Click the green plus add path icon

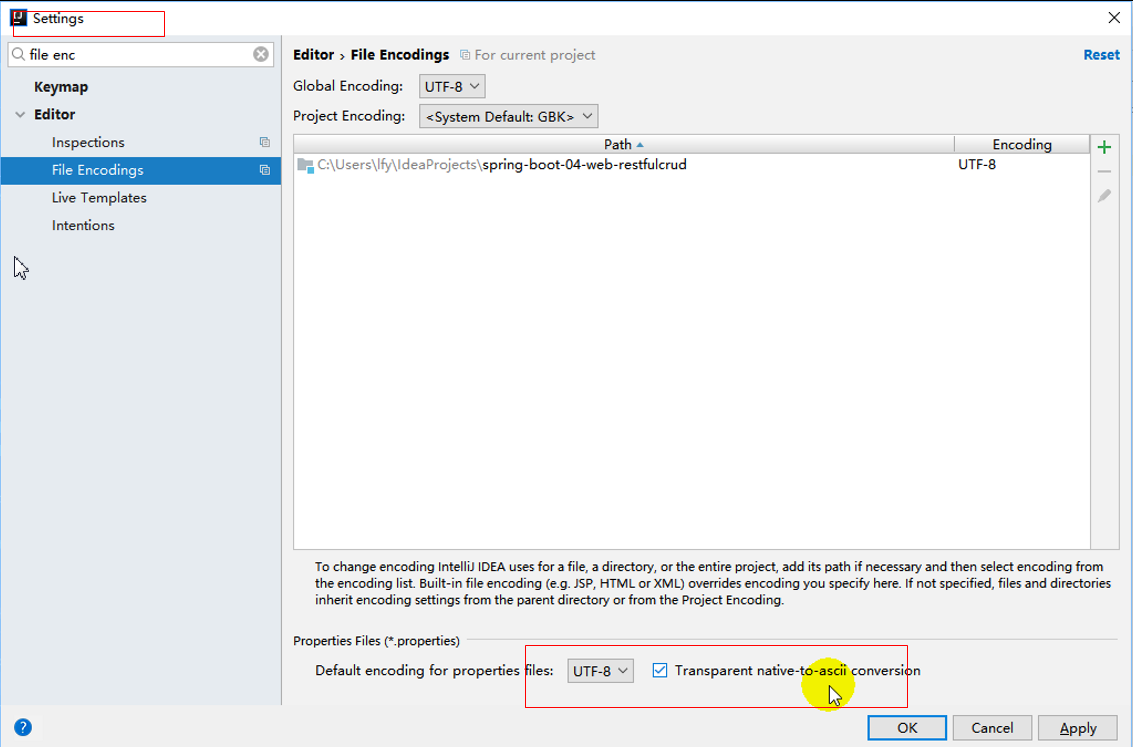point(1104,147)
